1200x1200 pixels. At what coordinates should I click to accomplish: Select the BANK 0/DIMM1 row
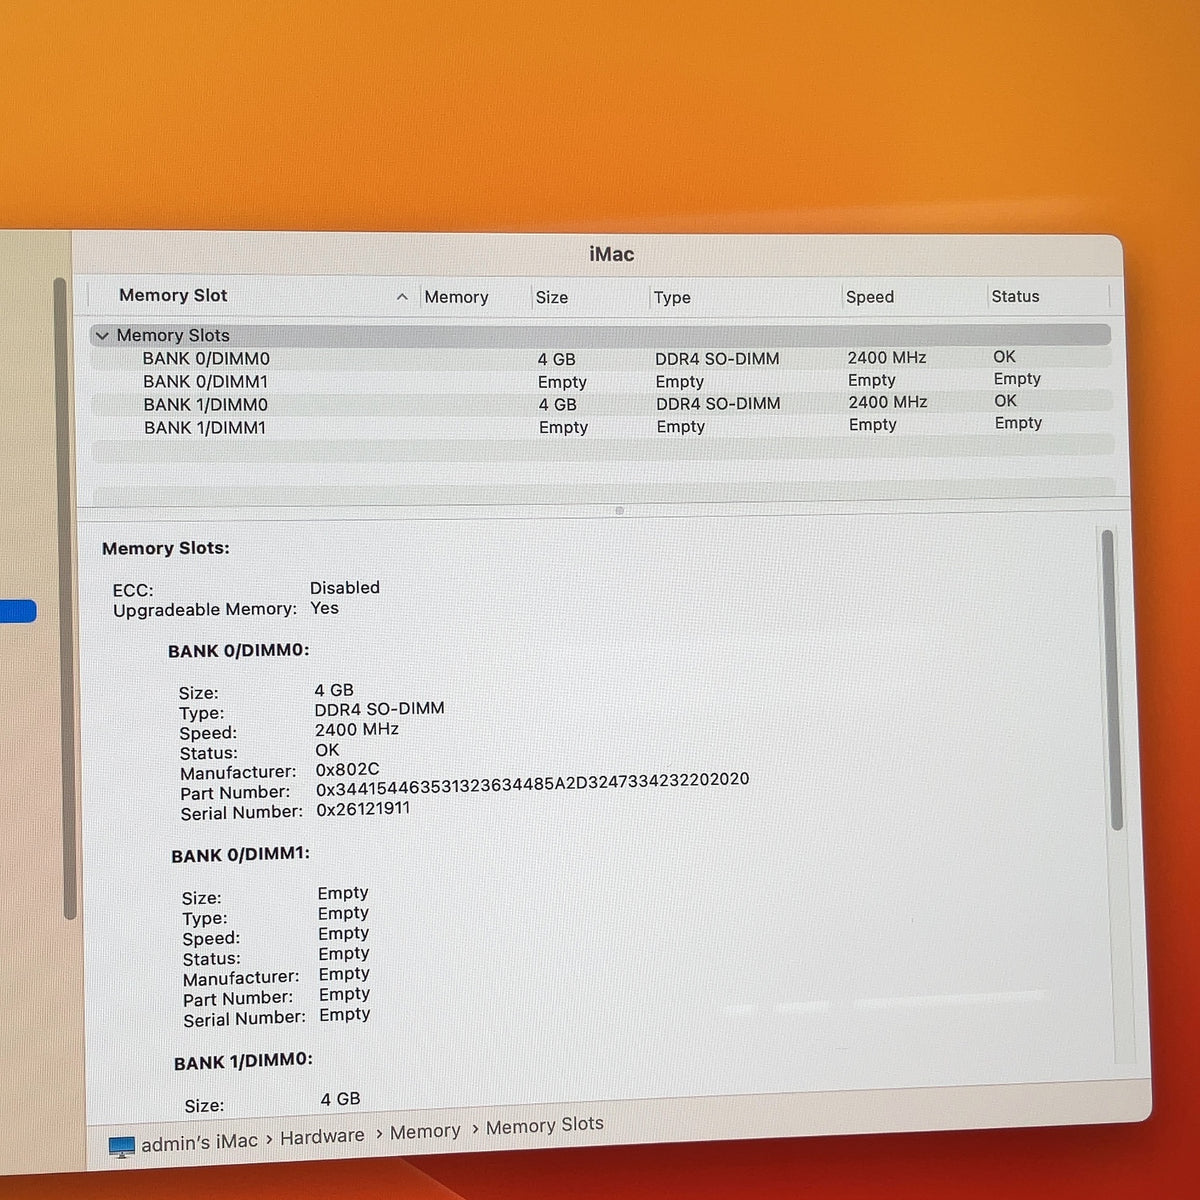(x=601, y=381)
